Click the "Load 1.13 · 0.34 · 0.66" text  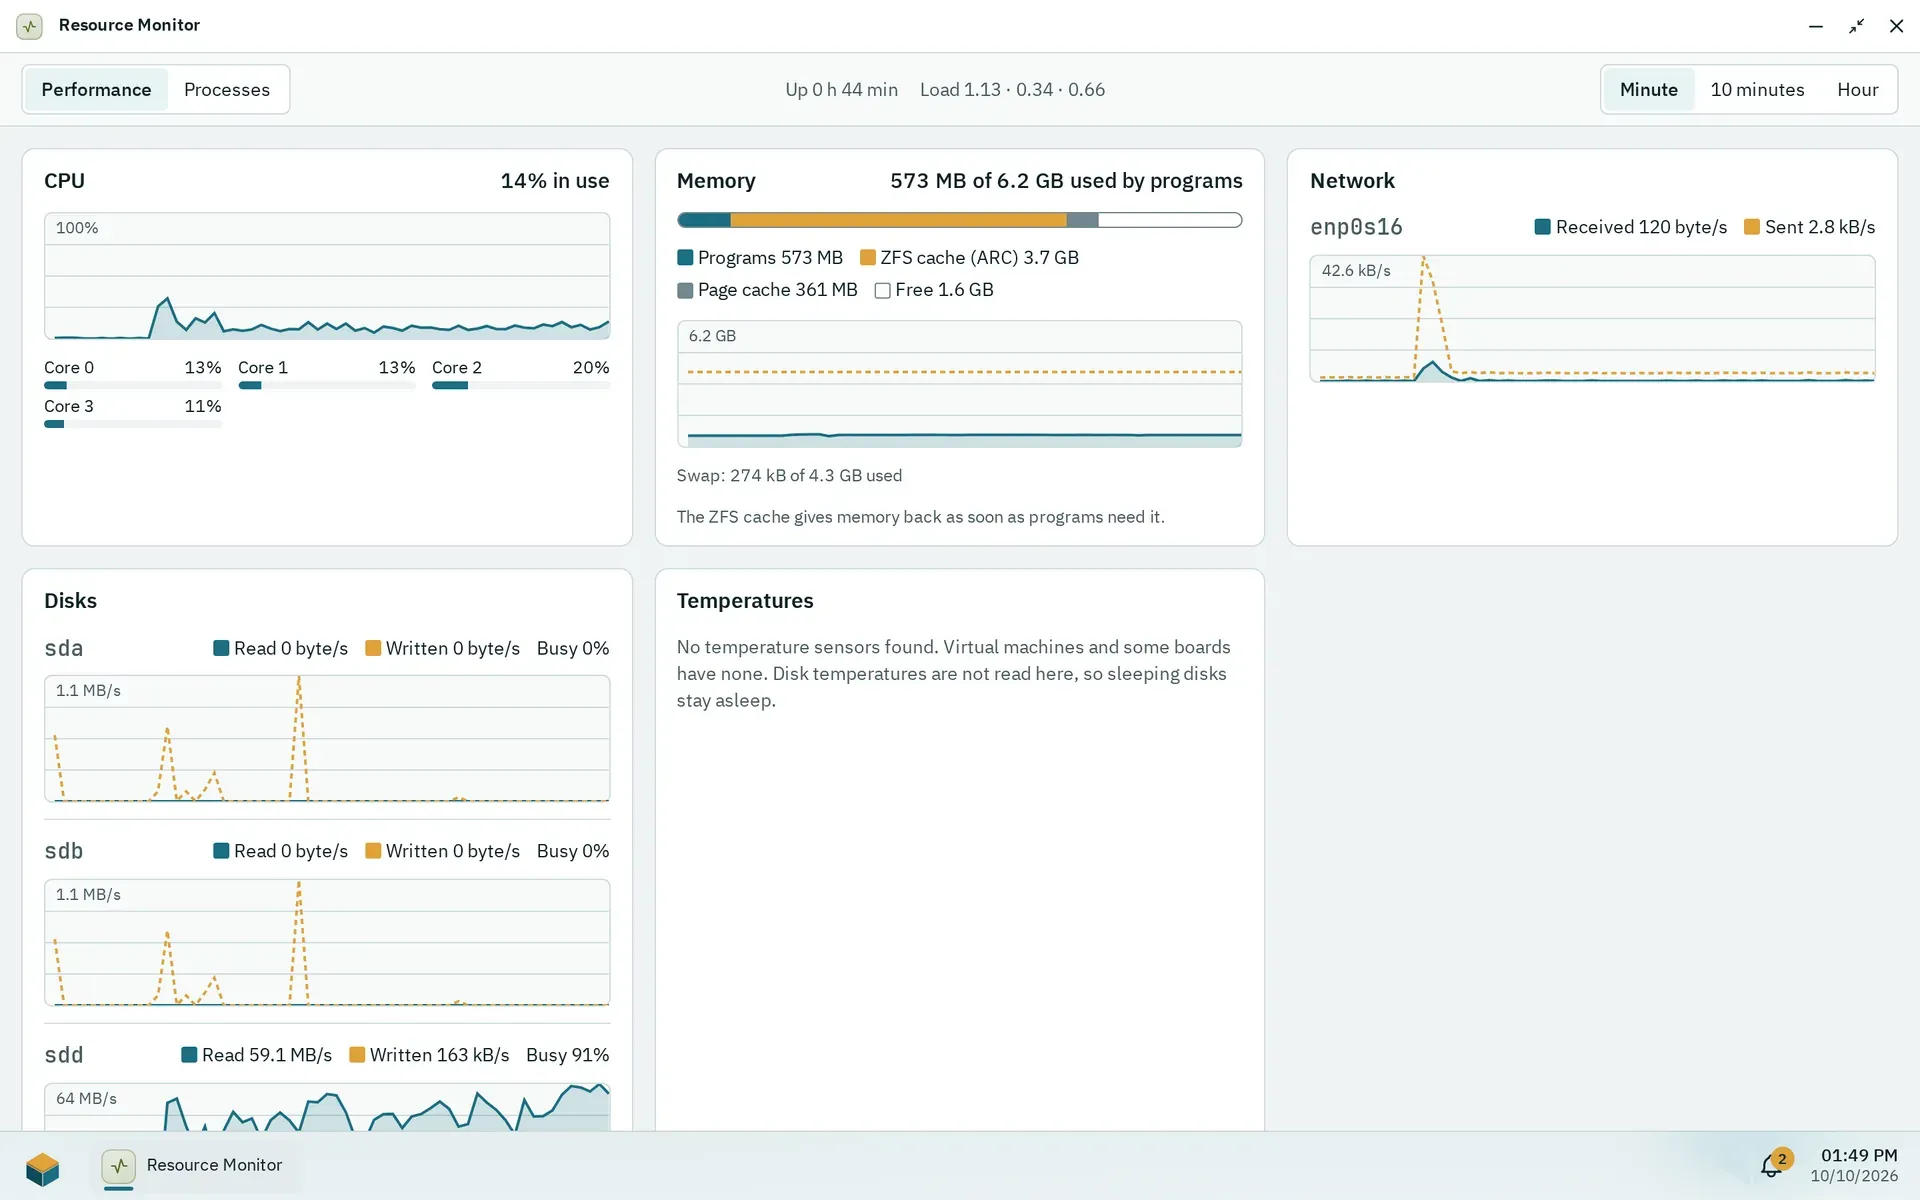point(1012,90)
